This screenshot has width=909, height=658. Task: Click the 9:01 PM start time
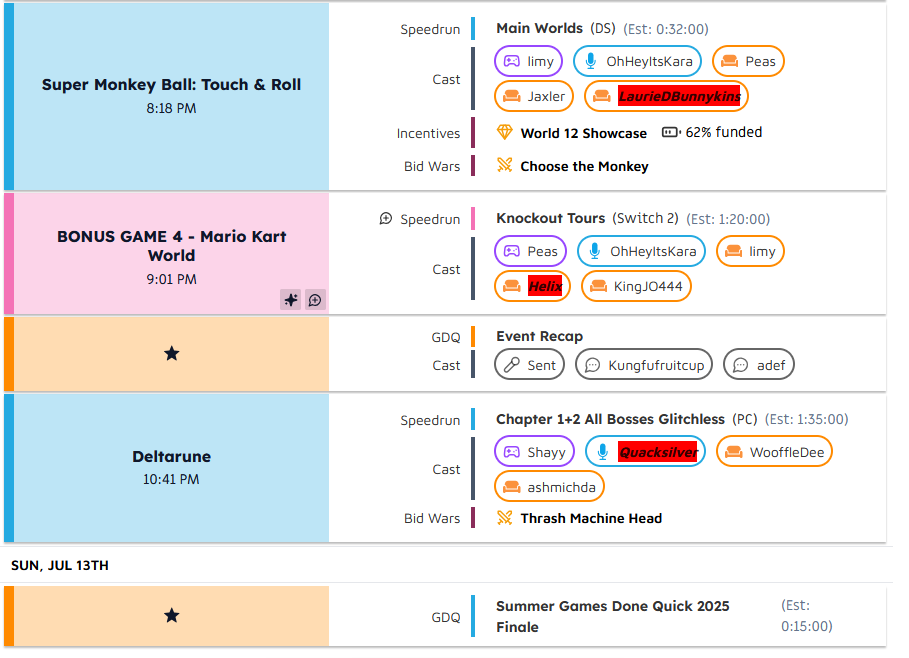(172, 279)
